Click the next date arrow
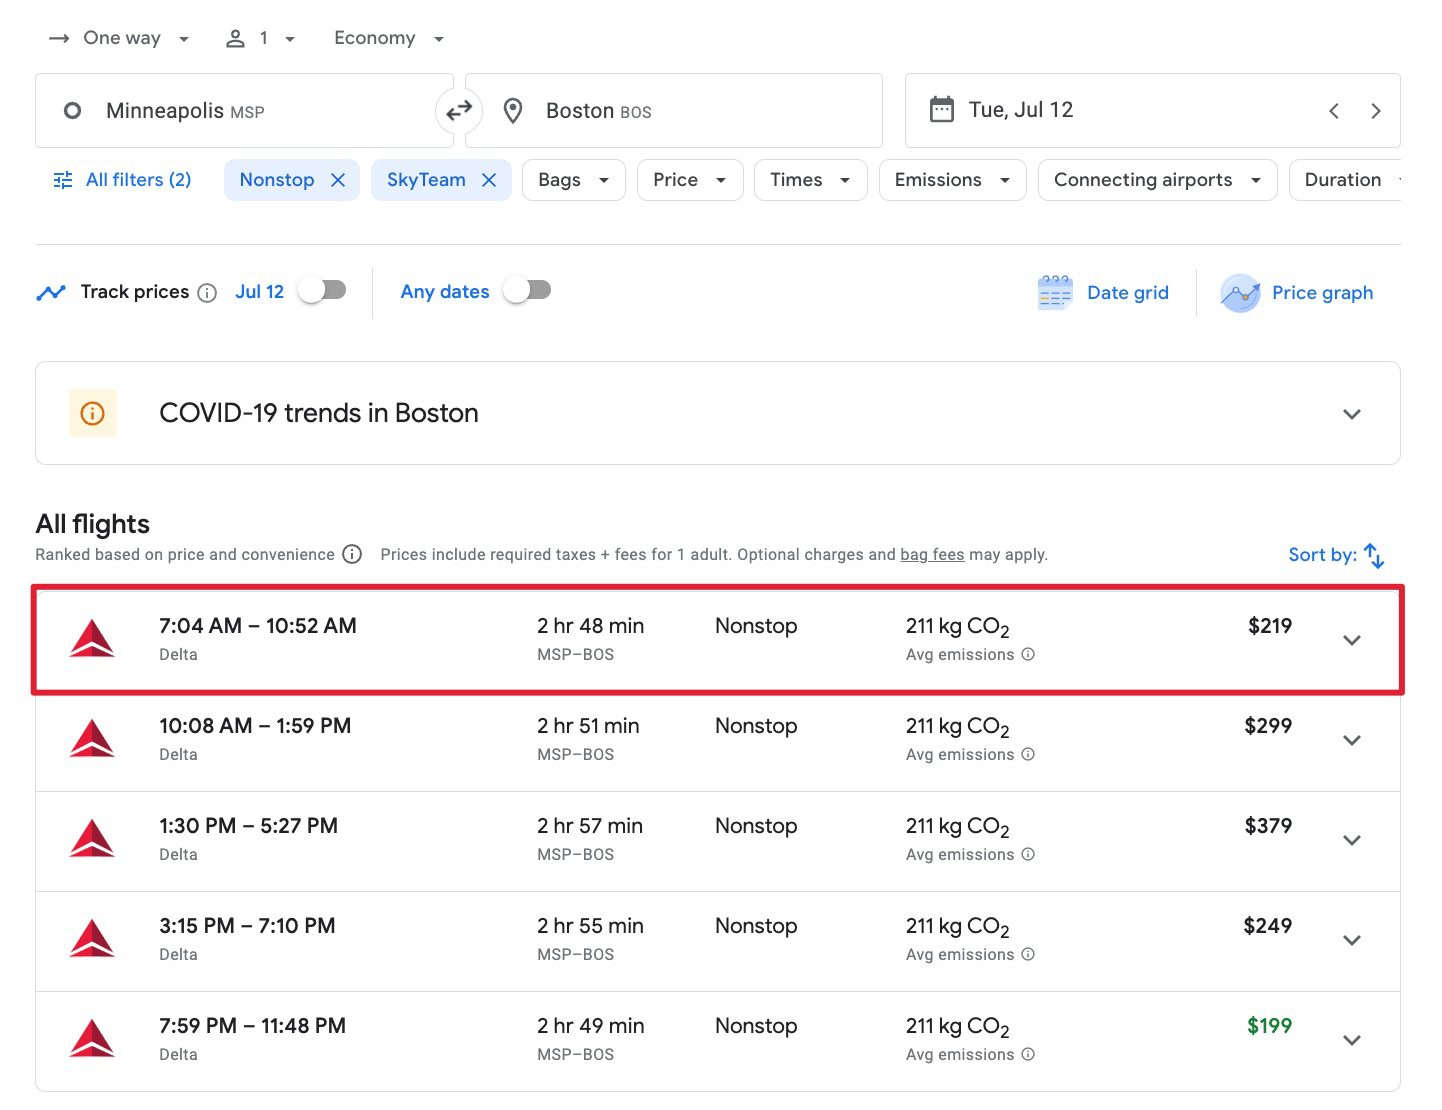Image resolution: width=1442 pixels, height=1110 pixels. tap(1376, 111)
